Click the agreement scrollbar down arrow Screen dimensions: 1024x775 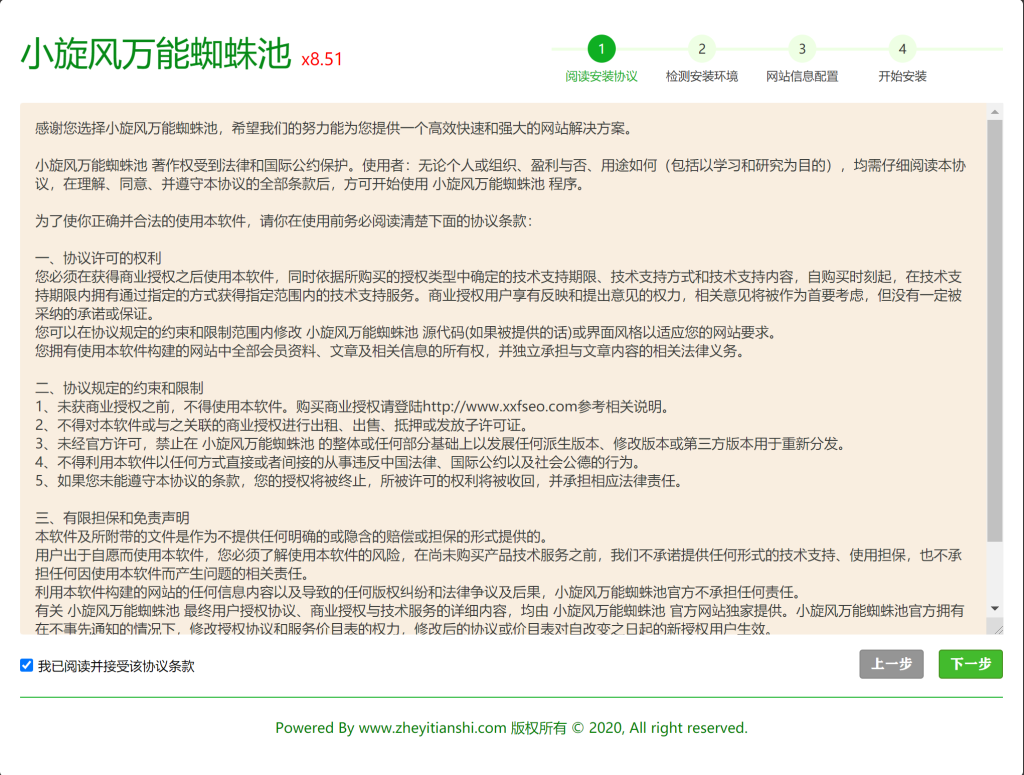[x=995, y=608]
